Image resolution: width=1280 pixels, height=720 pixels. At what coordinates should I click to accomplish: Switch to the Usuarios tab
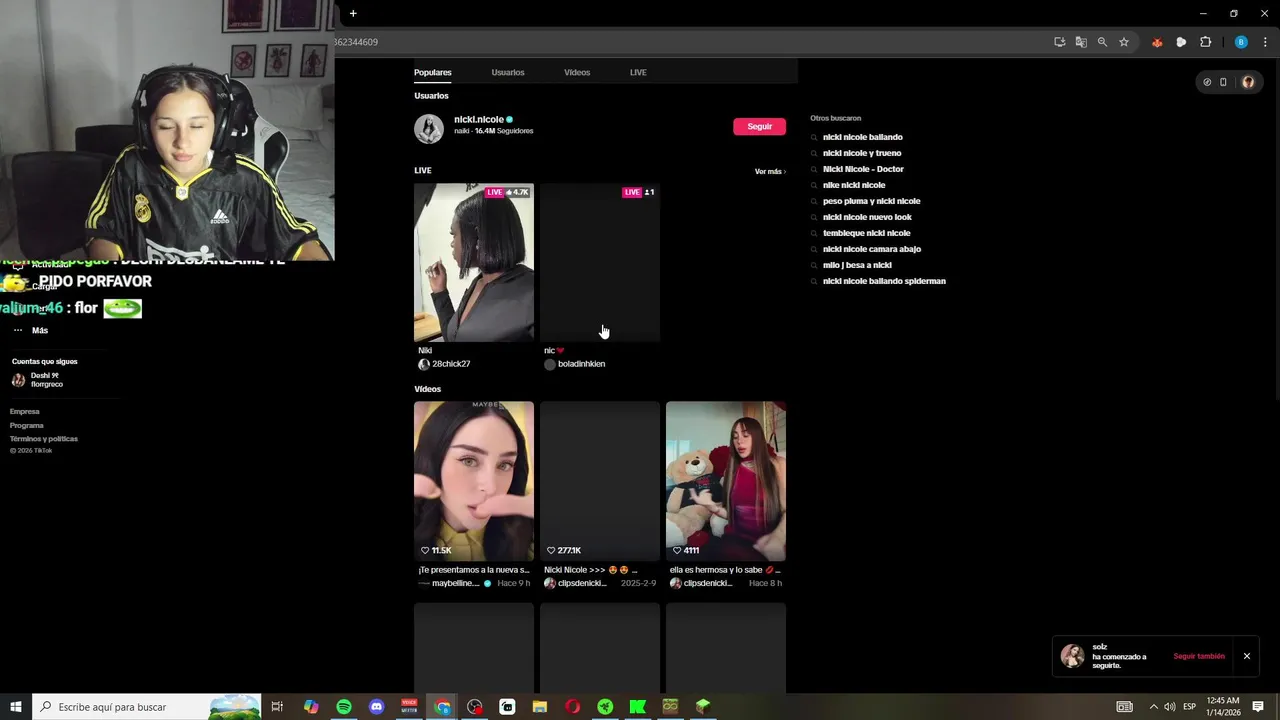[508, 72]
